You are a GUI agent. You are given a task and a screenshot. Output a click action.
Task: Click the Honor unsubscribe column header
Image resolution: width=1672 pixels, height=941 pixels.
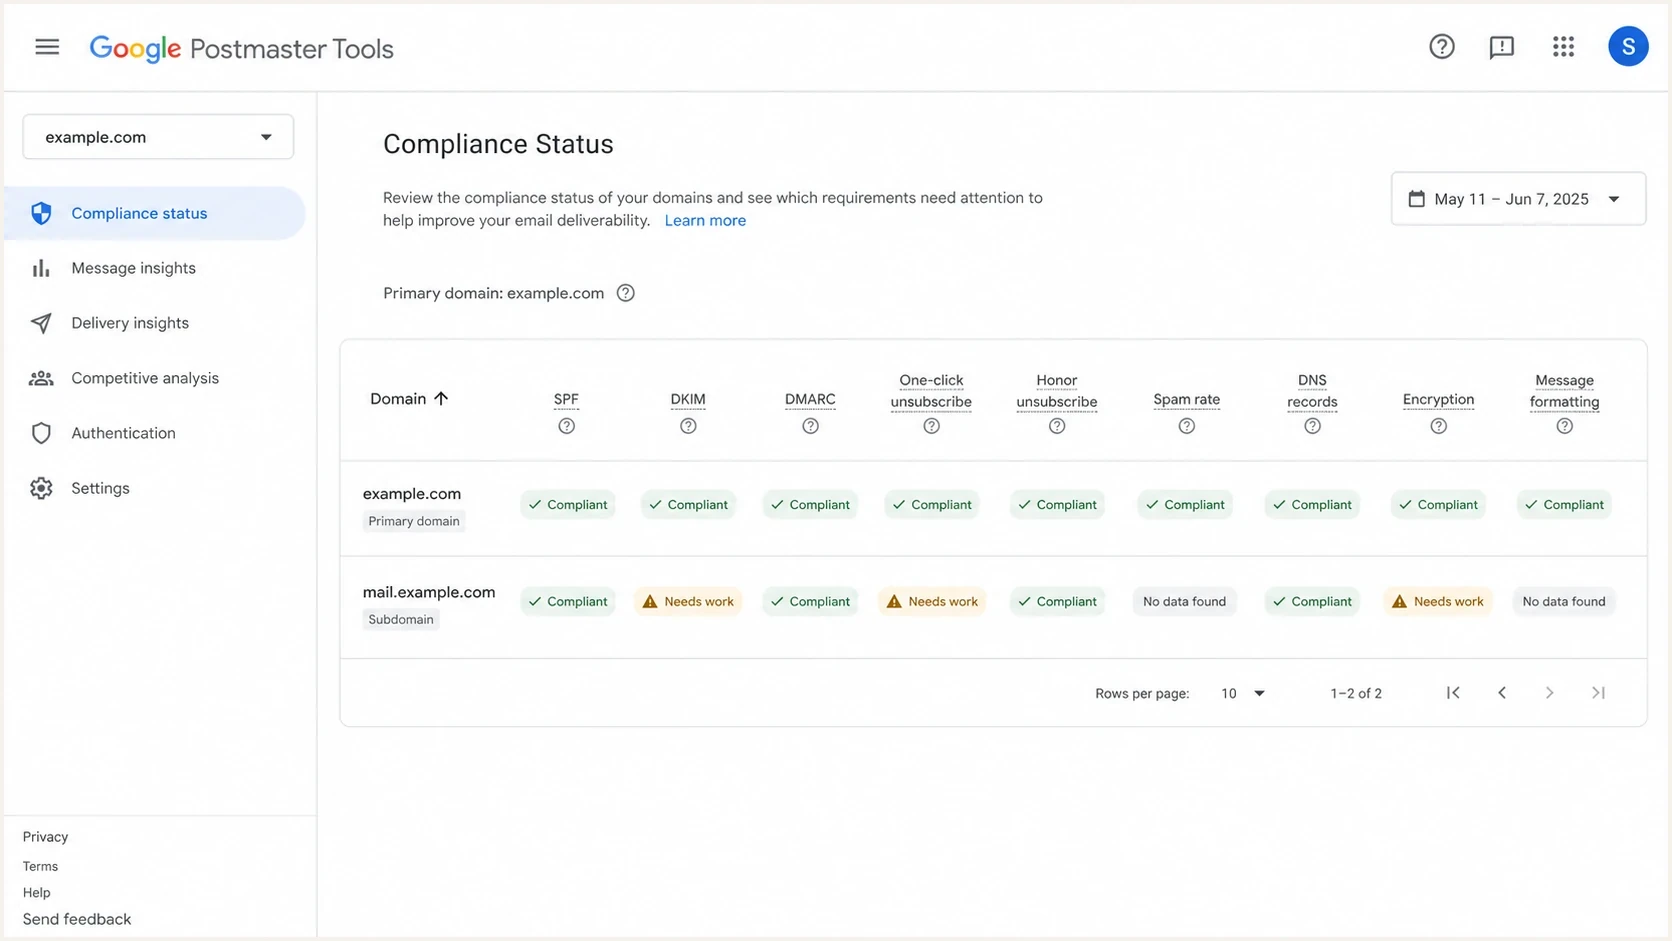click(1056, 391)
